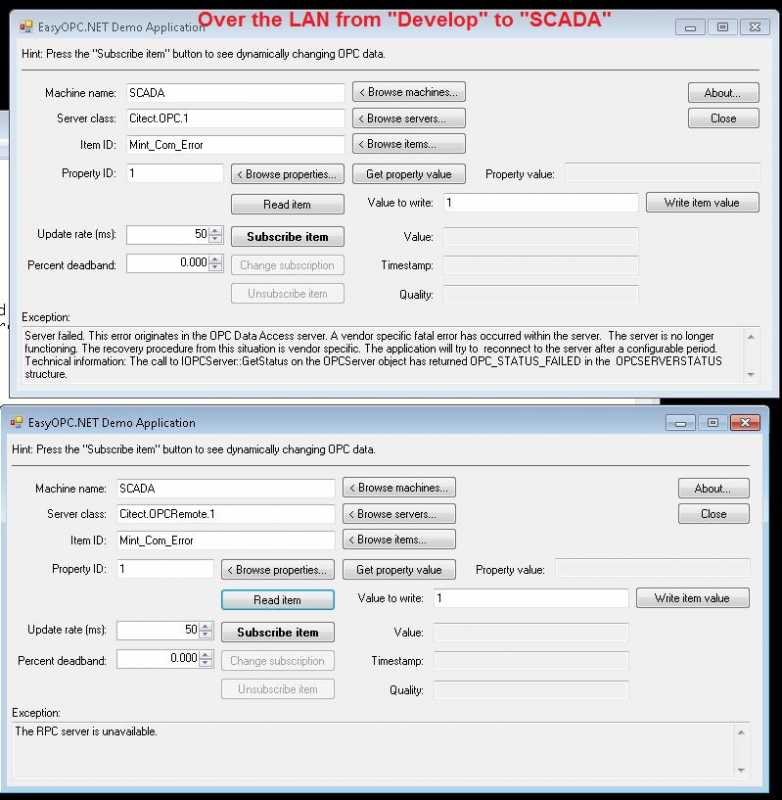Focus Machine name field in bottom window
Screen dimensions: 782x800
pyautogui.click(x=225, y=488)
